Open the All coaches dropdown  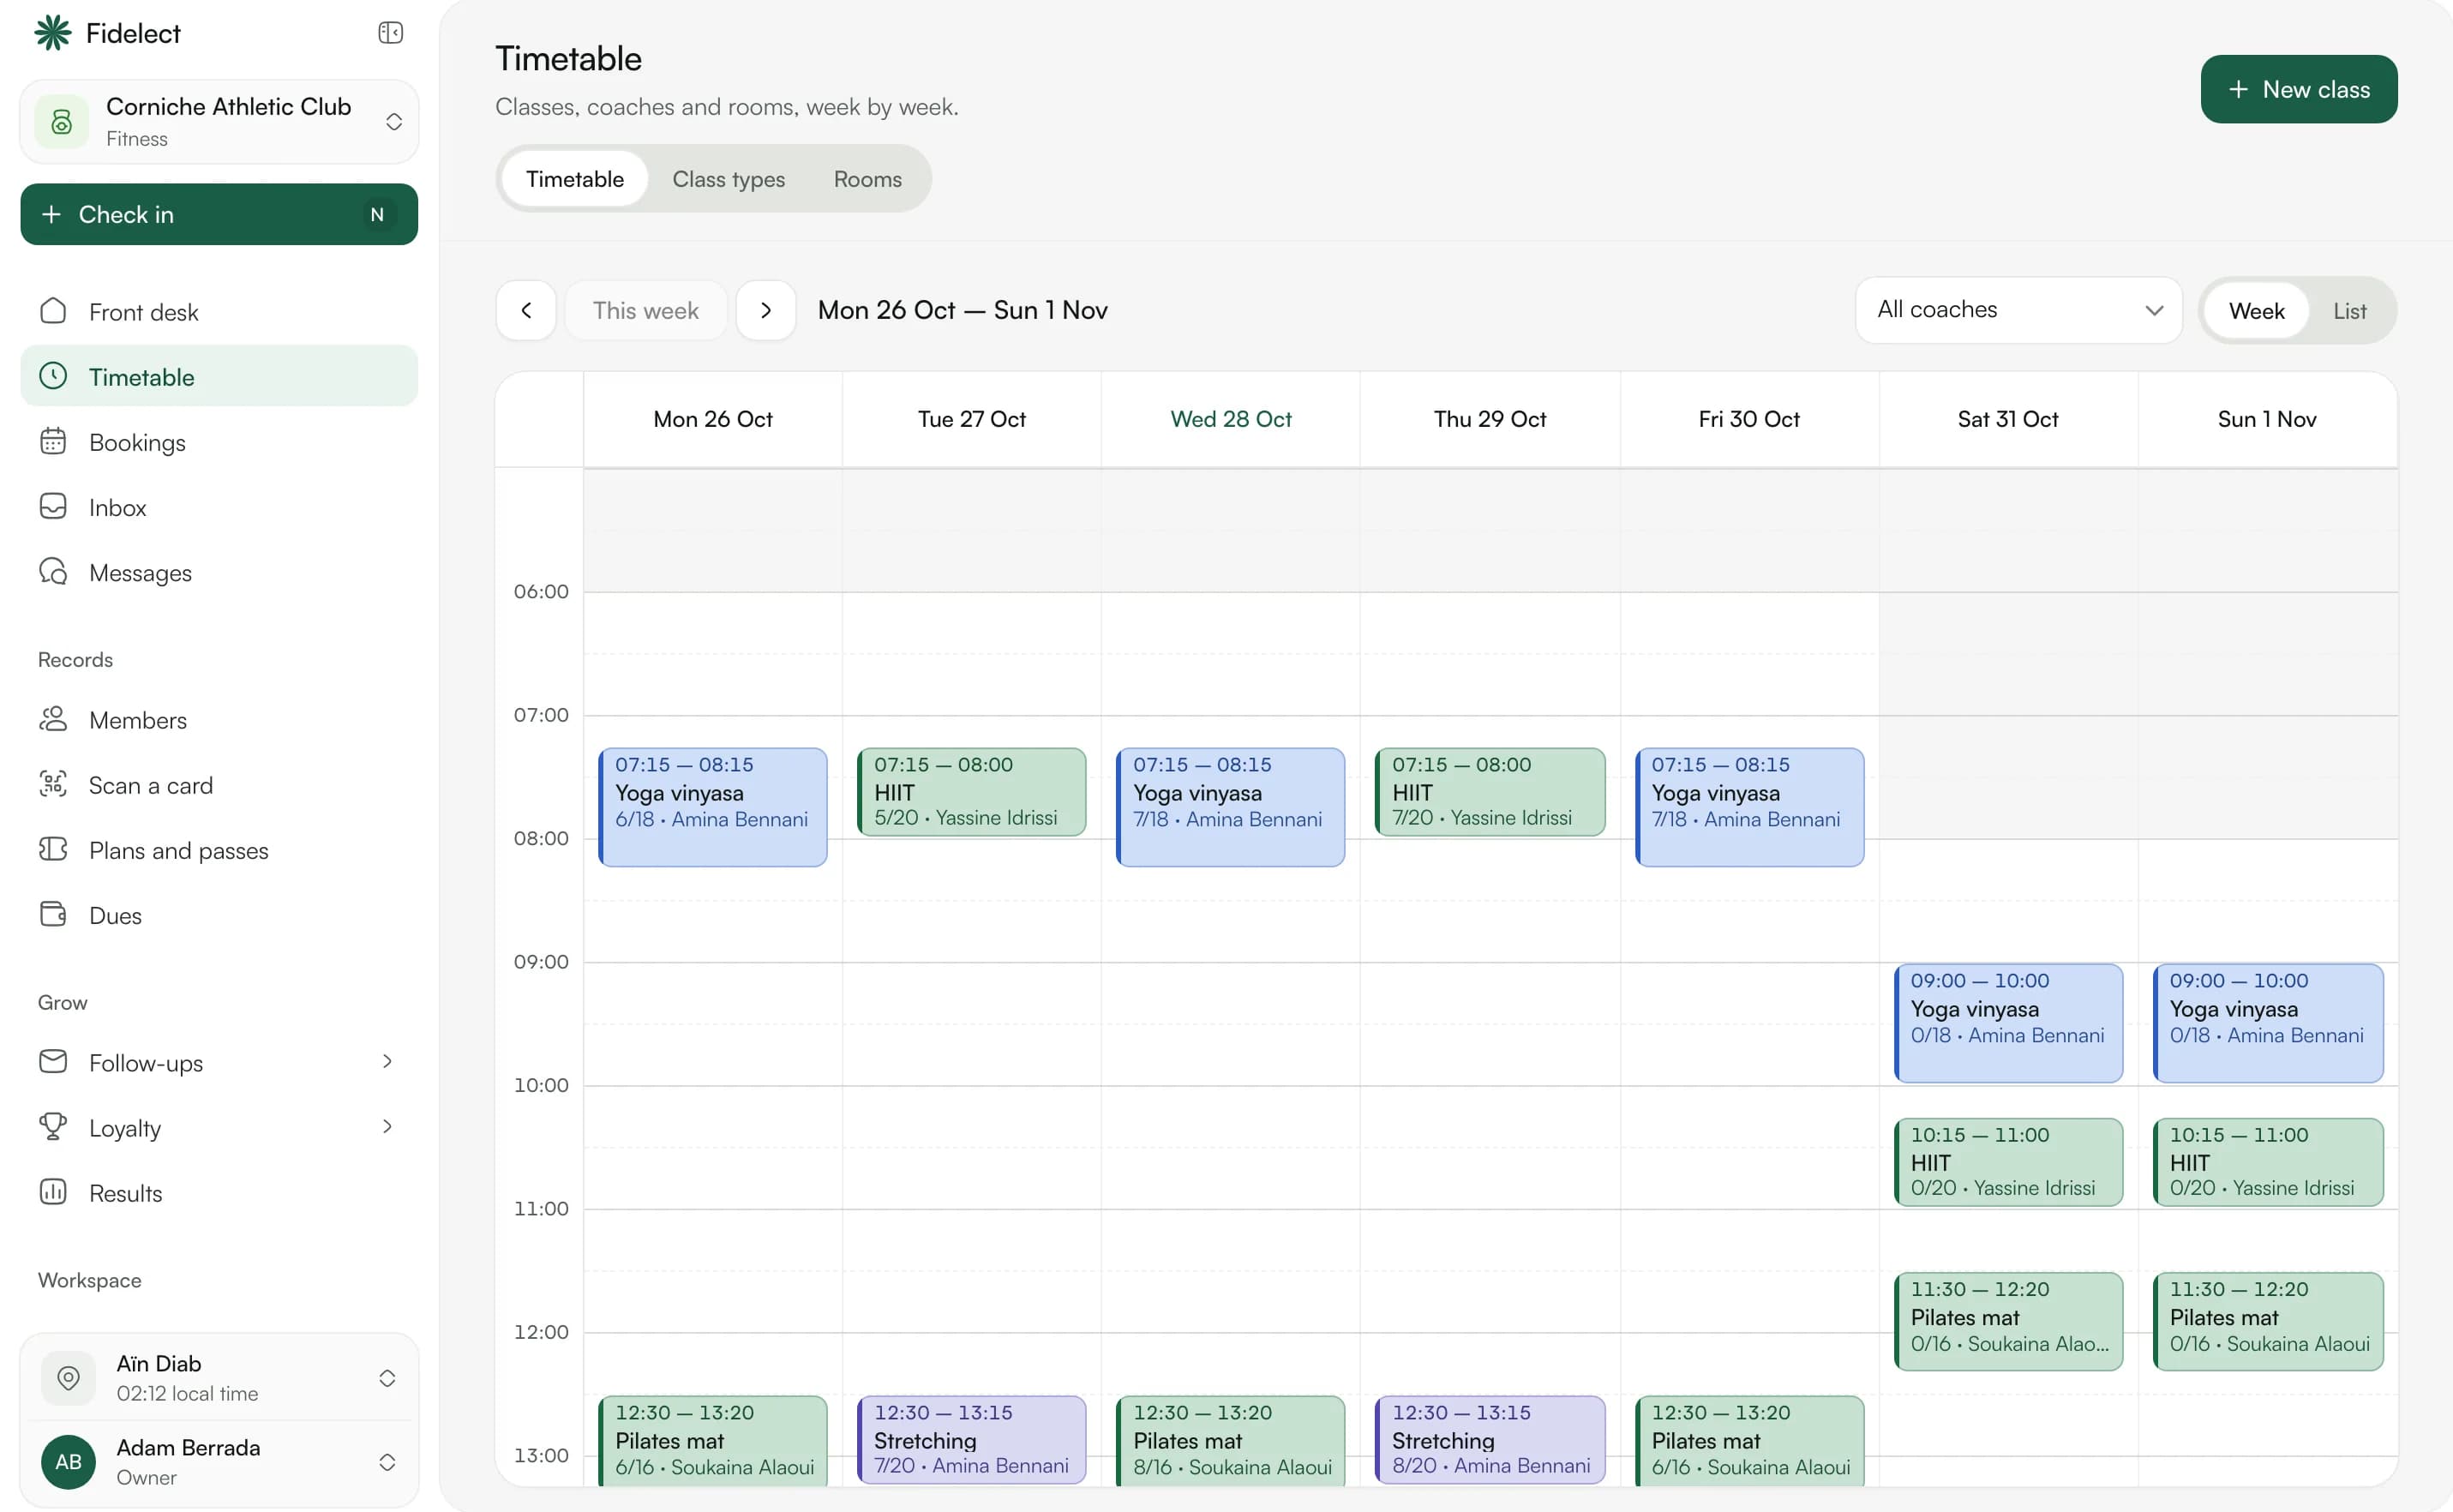(2018, 310)
